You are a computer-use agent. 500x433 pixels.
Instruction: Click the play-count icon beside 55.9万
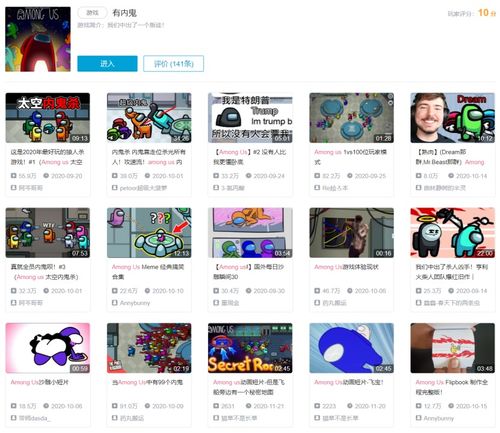click(14, 176)
